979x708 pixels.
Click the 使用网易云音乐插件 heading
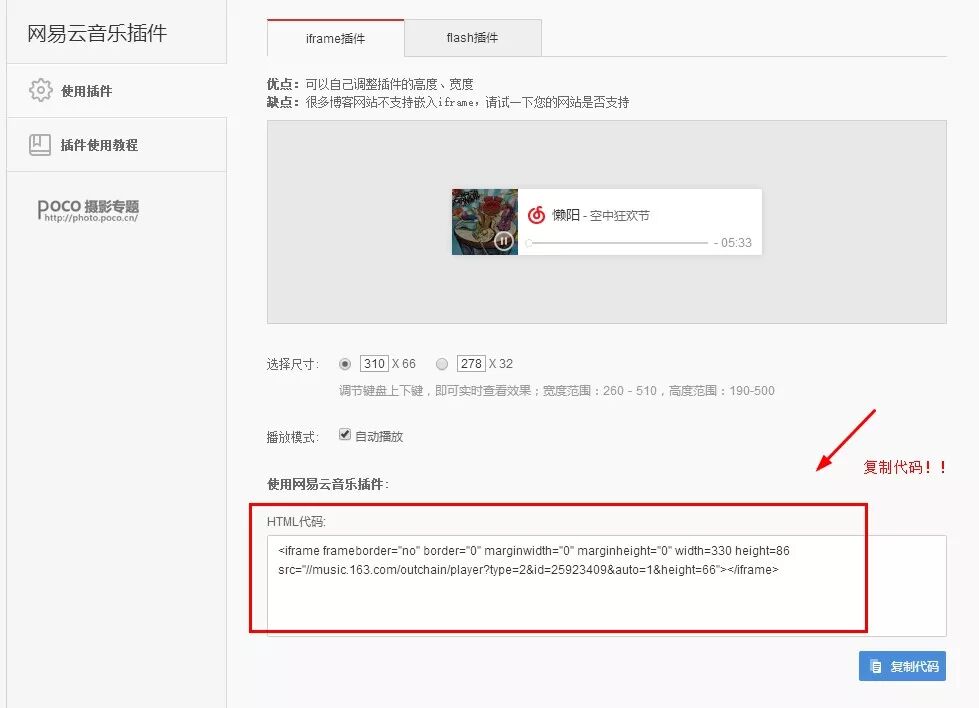pyautogui.click(x=328, y=484)
